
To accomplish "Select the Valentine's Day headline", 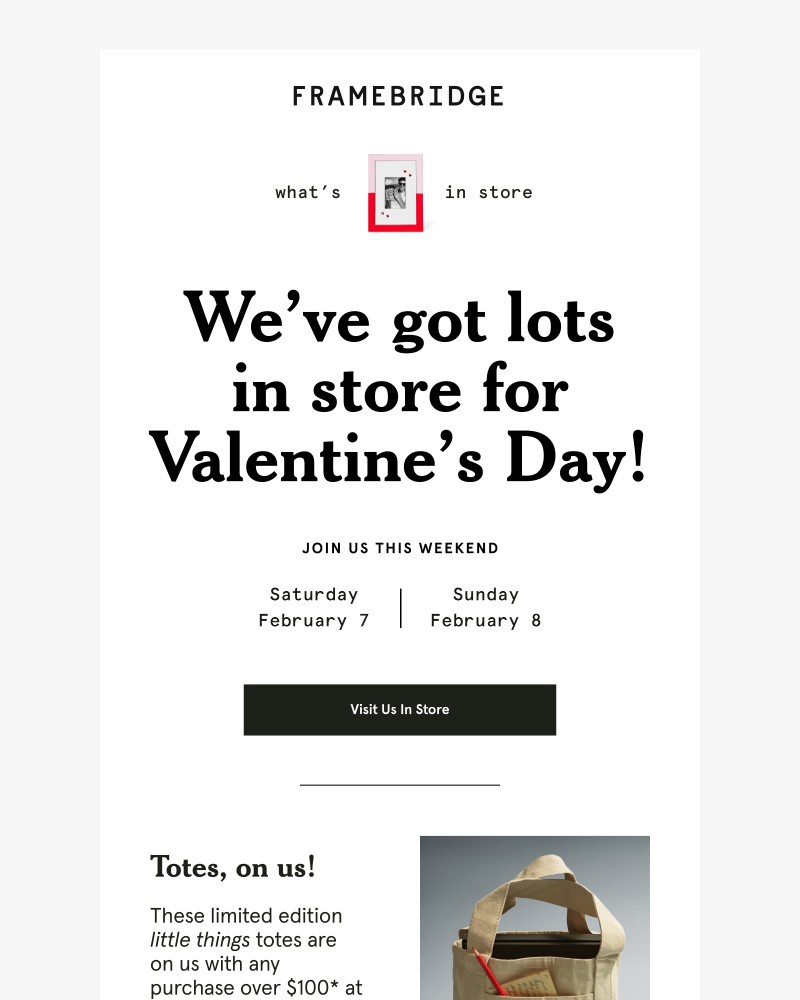I will [x=399, y=390].
